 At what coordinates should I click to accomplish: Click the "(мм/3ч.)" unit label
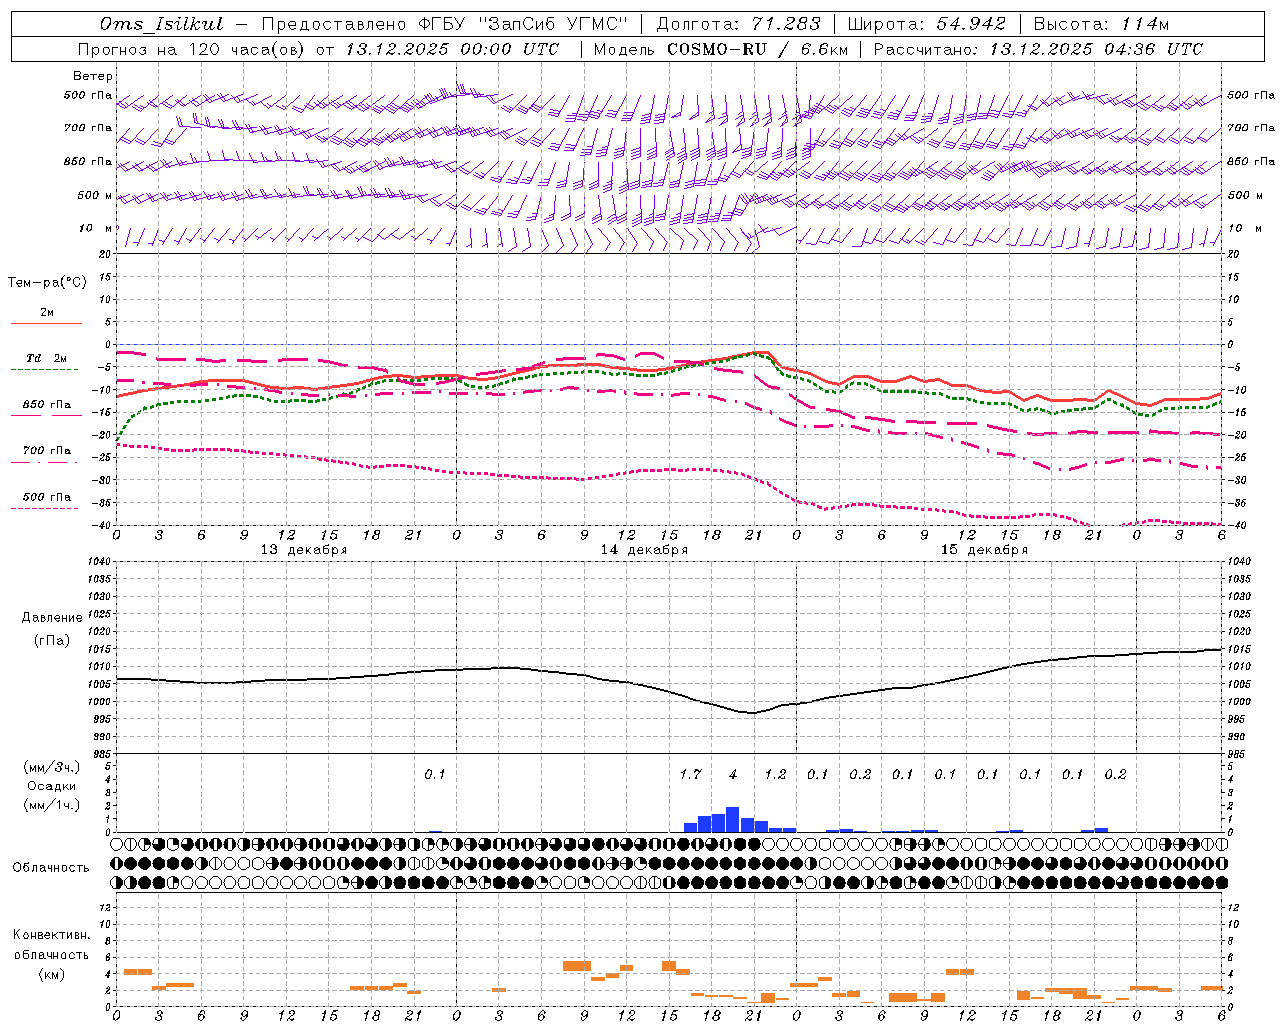coord(51,767)
